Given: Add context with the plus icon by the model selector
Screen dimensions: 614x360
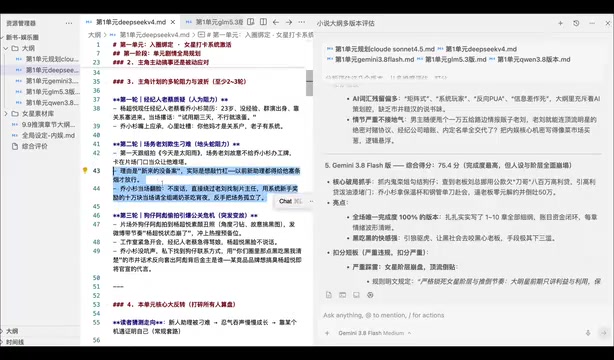Looking at the screenshot, I should pos(327,333).
